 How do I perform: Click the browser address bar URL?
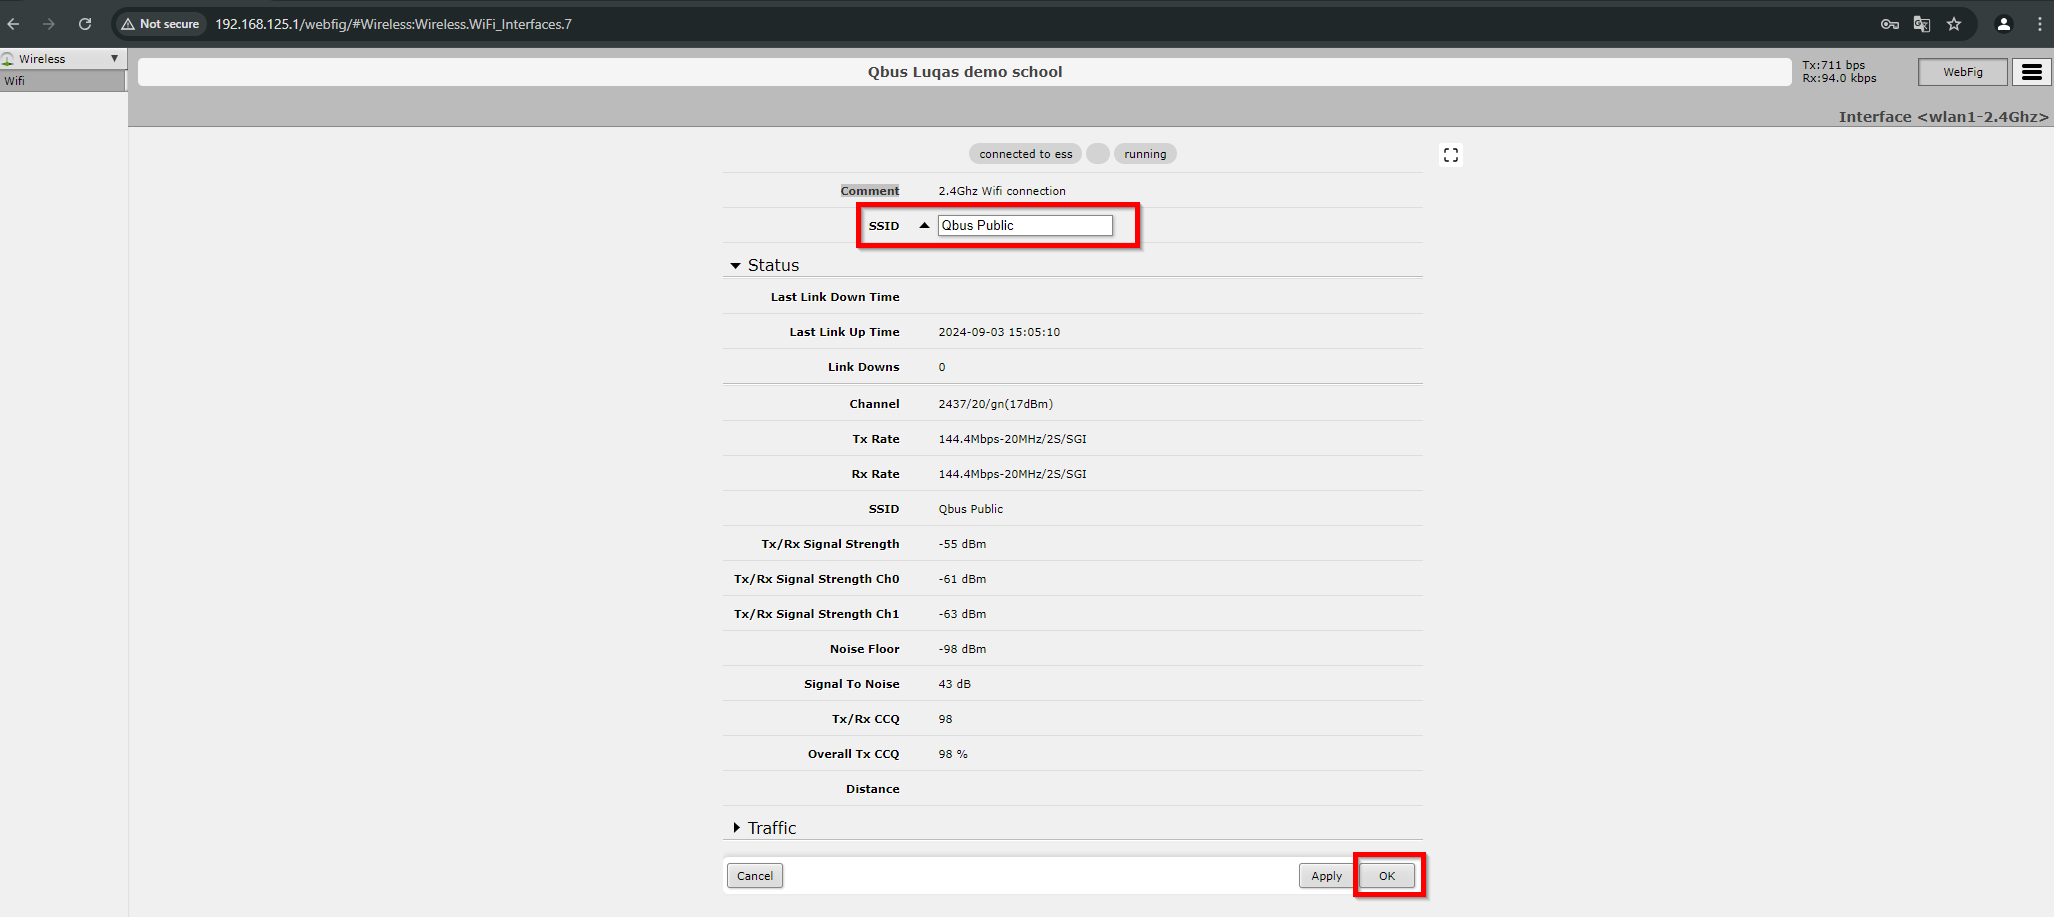point(393,24)
